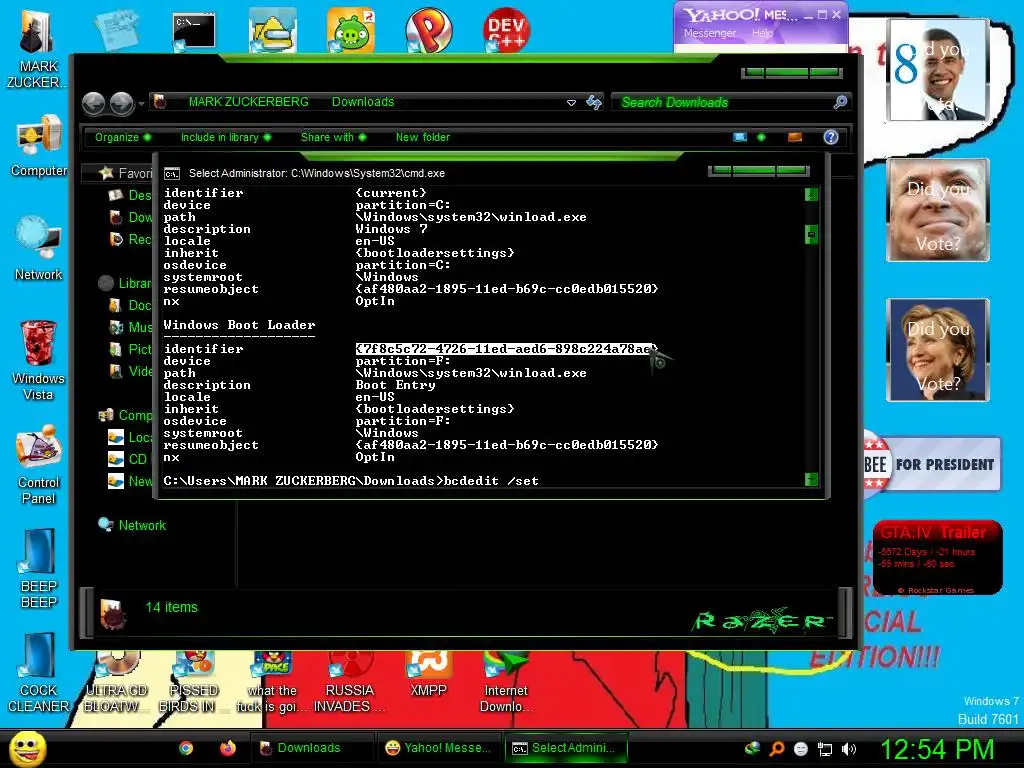Click the bcdedit /set command line text

coord(491,481)
